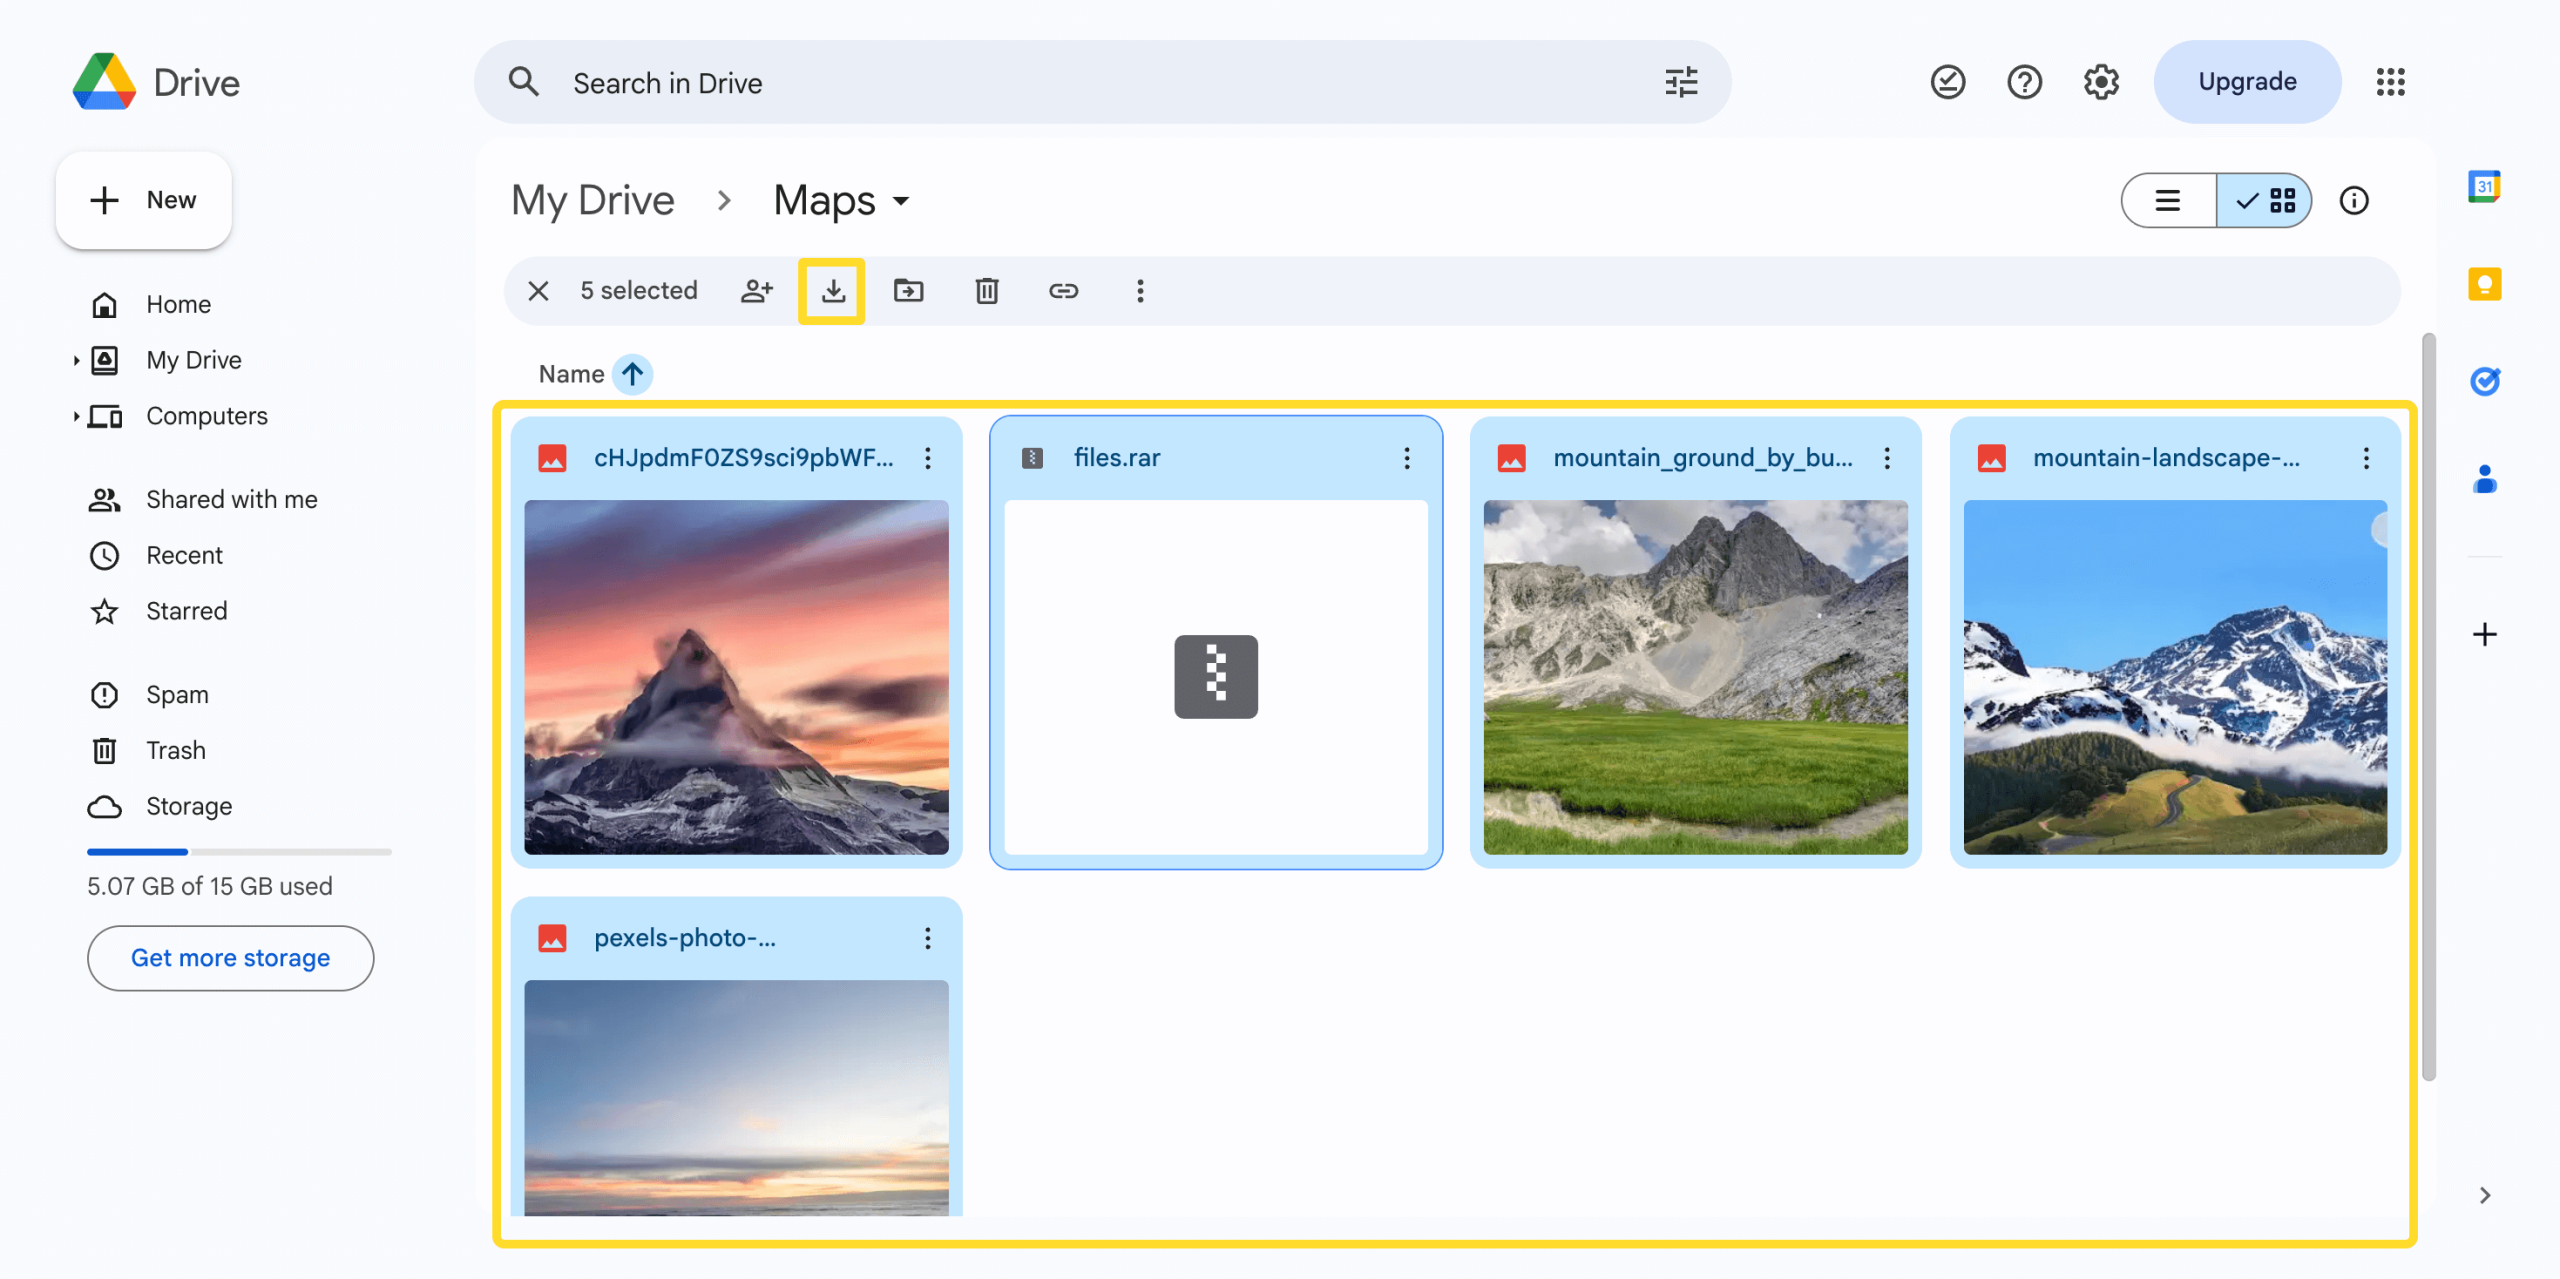The width and height of the screenshot is (2560, 1279).
Task: Switch to list layout view
Action: coord(2168,201)
